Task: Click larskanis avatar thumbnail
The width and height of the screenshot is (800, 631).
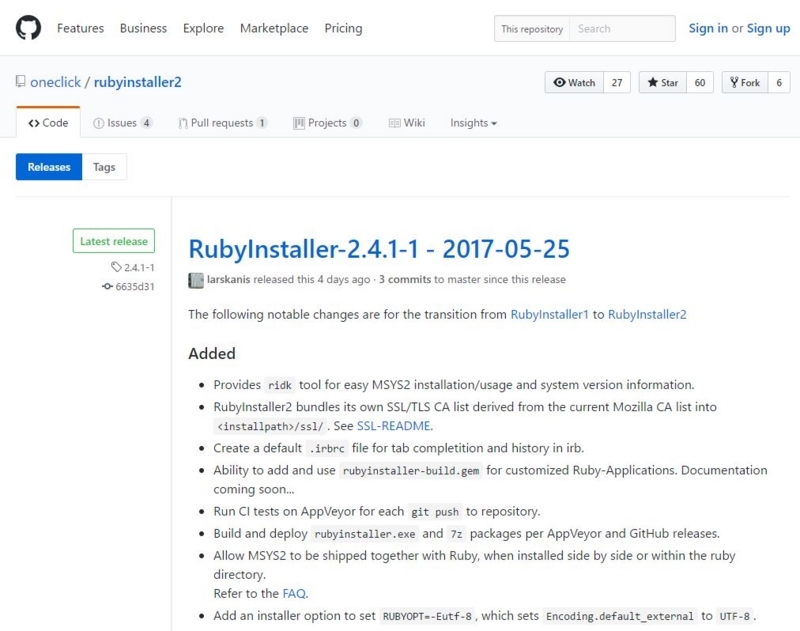Action: click(195, 280)
